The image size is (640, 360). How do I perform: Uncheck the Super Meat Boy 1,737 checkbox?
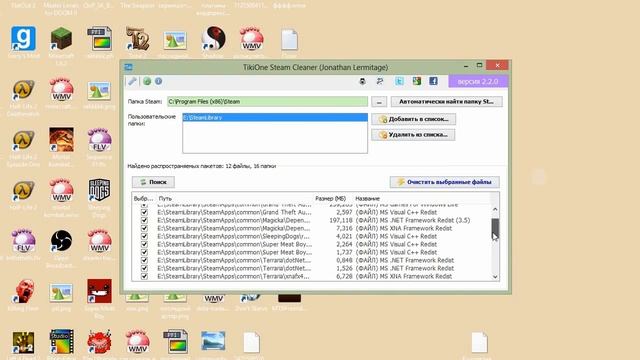click(144, 252)
